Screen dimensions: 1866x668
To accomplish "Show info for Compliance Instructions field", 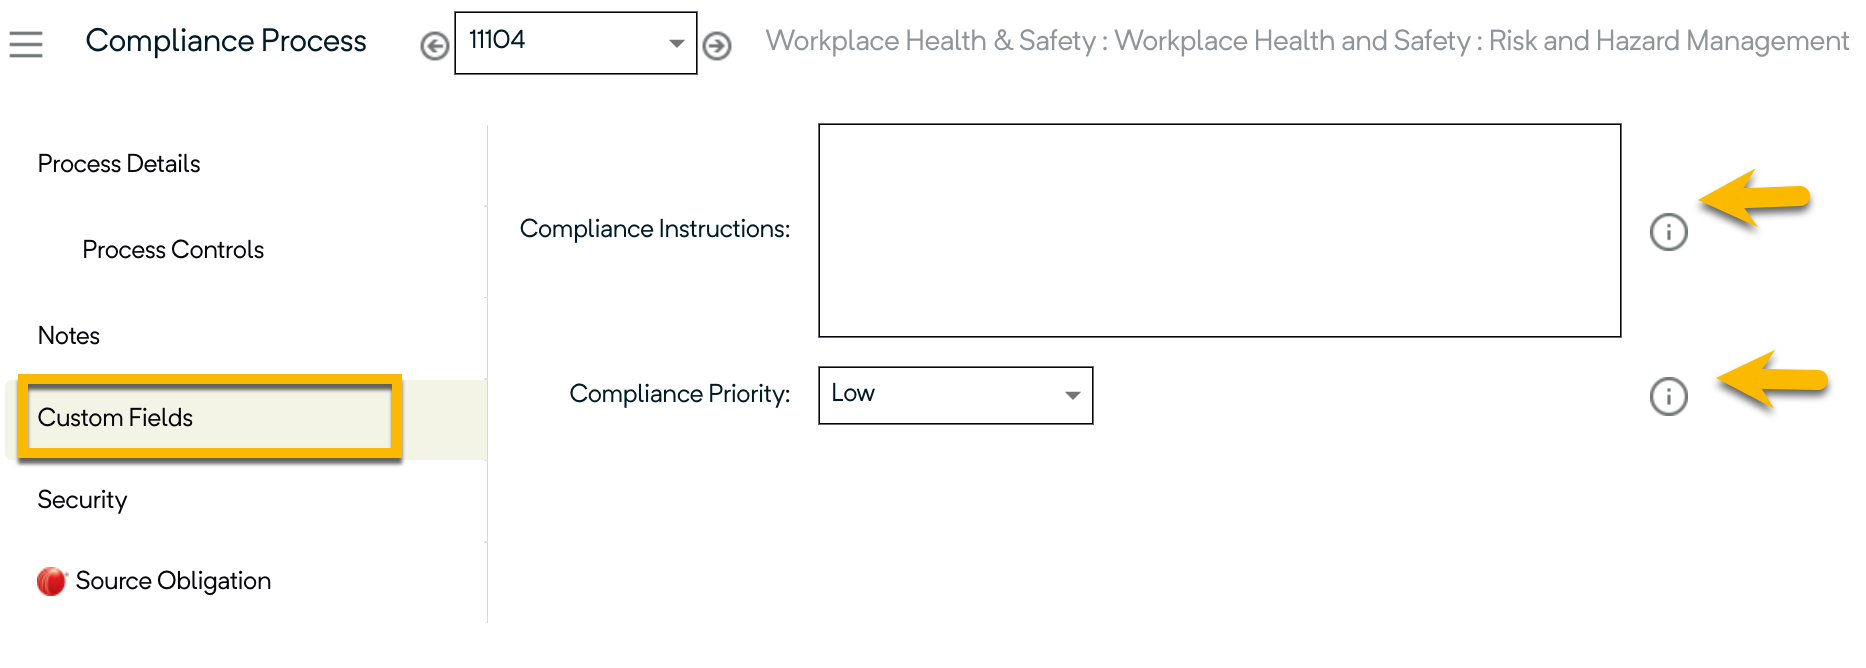I will tap(1668, 232).
